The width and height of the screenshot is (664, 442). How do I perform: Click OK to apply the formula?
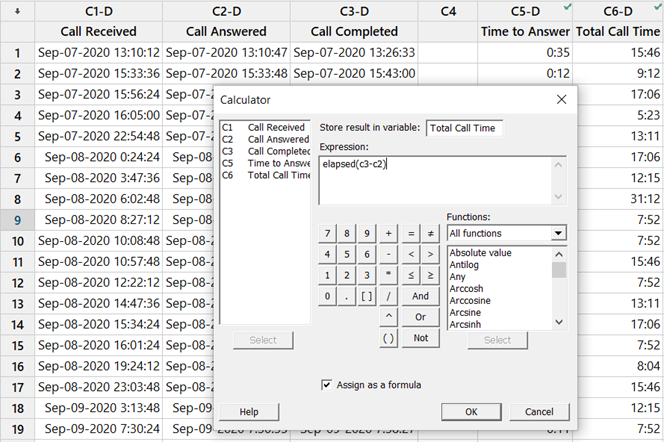pyautogui.click(x=471, y=412)
